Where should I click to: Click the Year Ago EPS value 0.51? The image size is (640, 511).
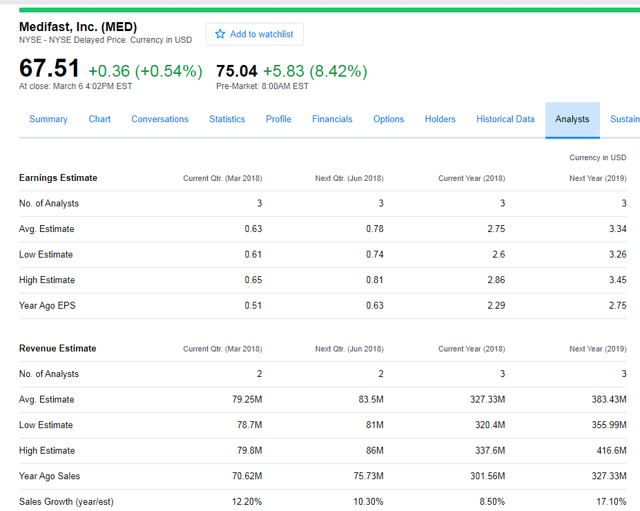click(x=253, y=306)
